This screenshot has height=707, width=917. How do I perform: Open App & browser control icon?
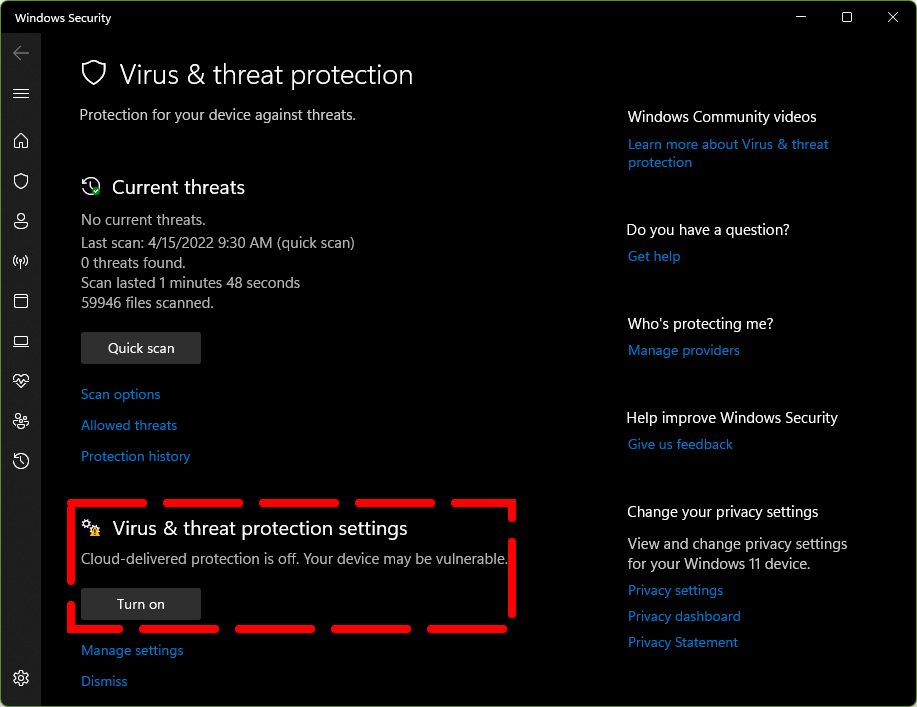click(21, 301)
